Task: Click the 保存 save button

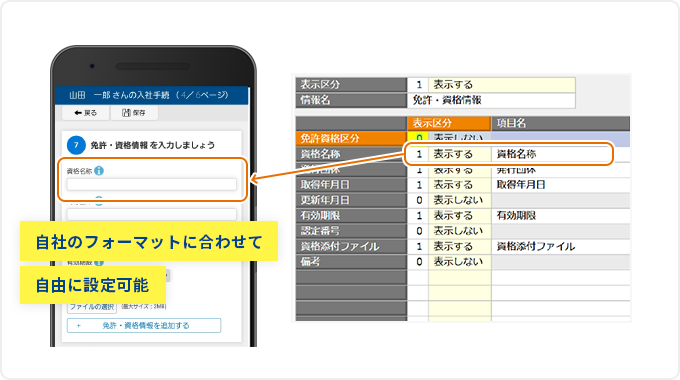Action: tap(134, 113)
